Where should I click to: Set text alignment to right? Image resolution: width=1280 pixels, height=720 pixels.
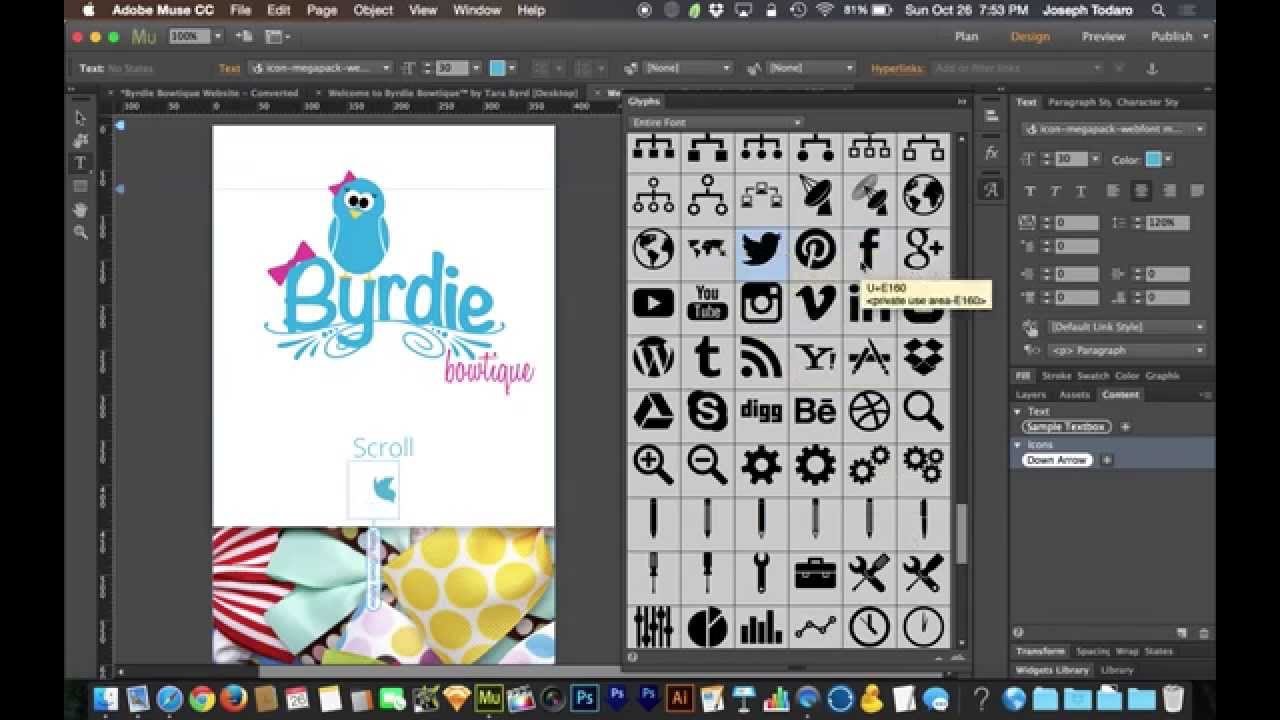(1169, 191)
